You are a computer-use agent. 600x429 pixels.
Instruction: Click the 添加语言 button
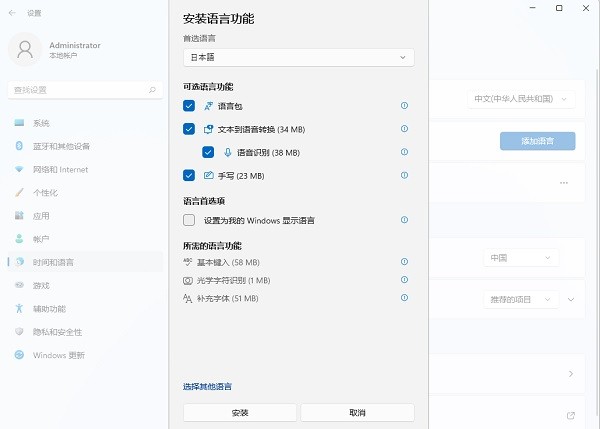537,141
